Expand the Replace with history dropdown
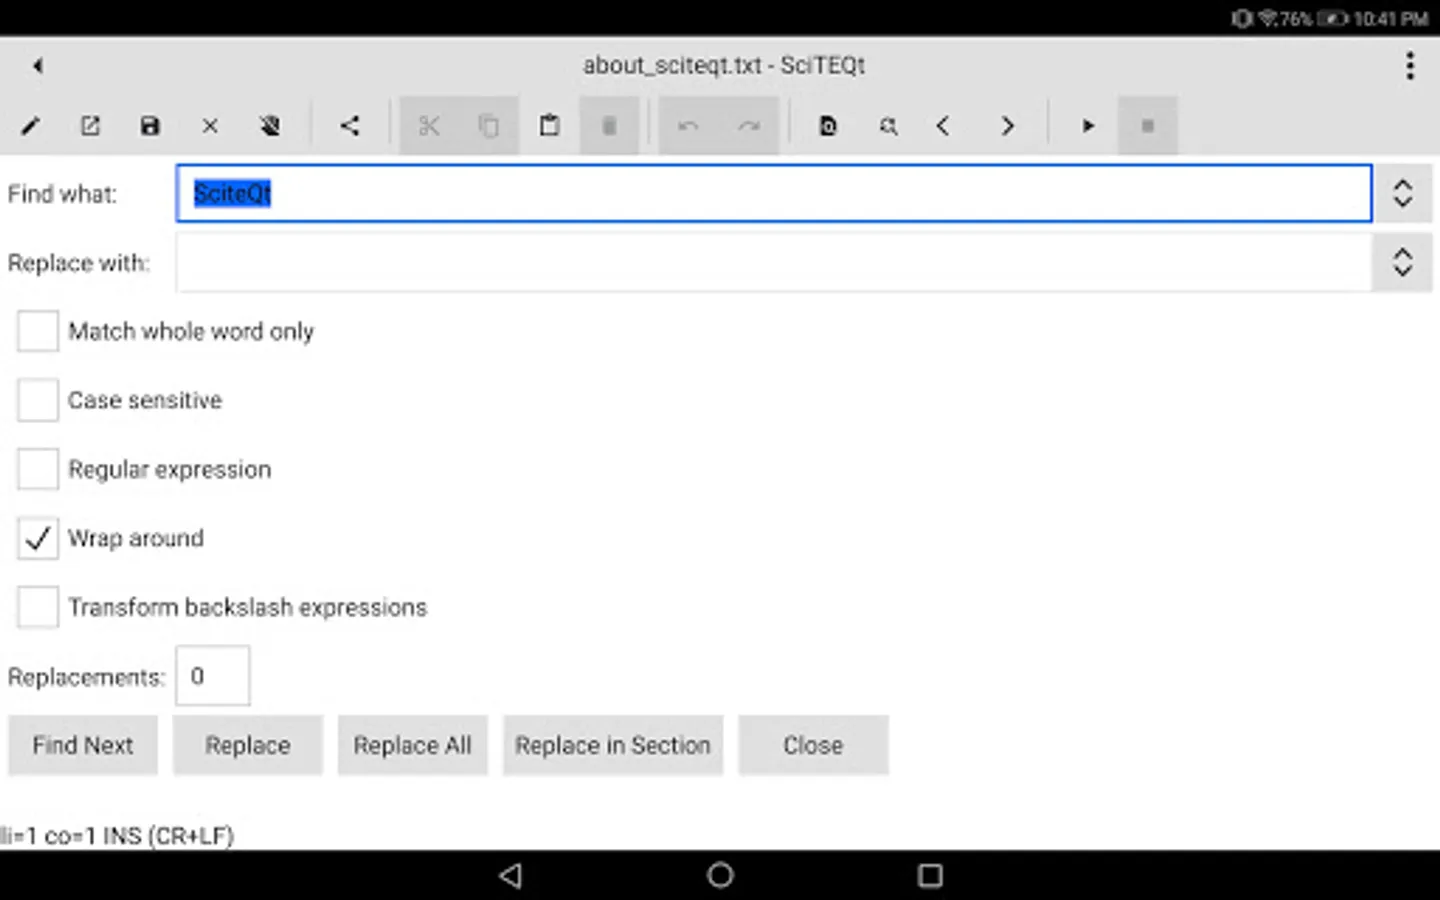Viewport: 1440px width, 900px height. (x=1402, y=262)
